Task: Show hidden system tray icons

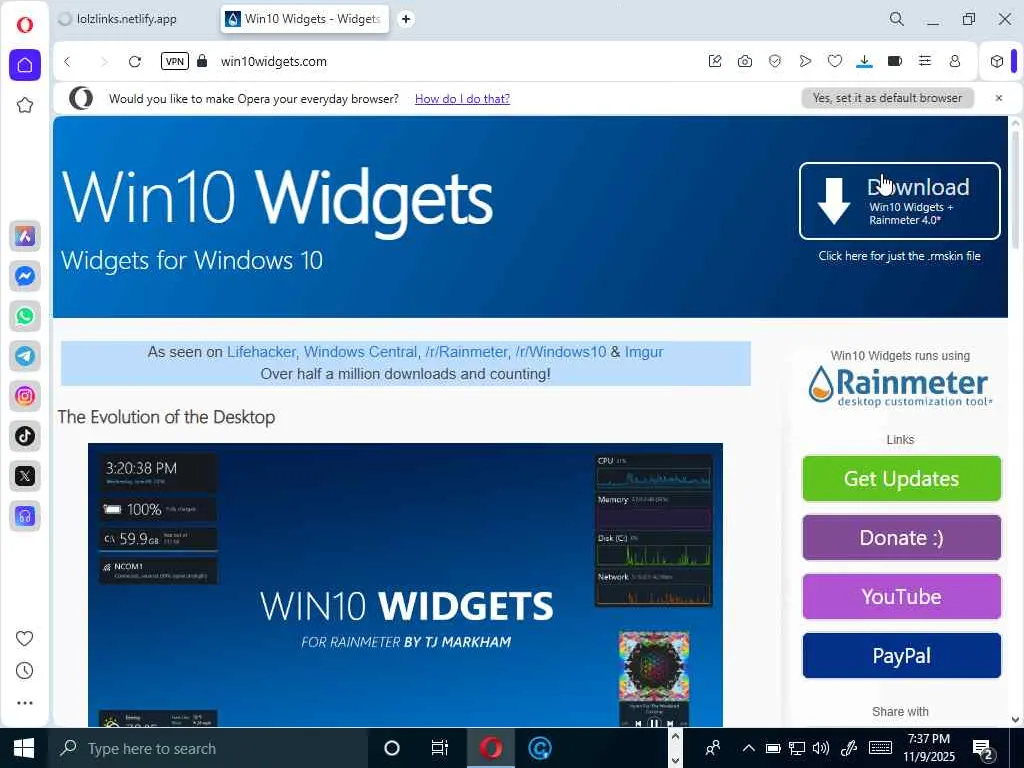Action: tap(748, 748)
